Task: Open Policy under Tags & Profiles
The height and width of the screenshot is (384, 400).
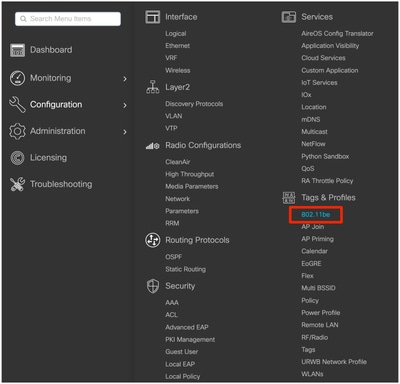Action: coord(310,301)
